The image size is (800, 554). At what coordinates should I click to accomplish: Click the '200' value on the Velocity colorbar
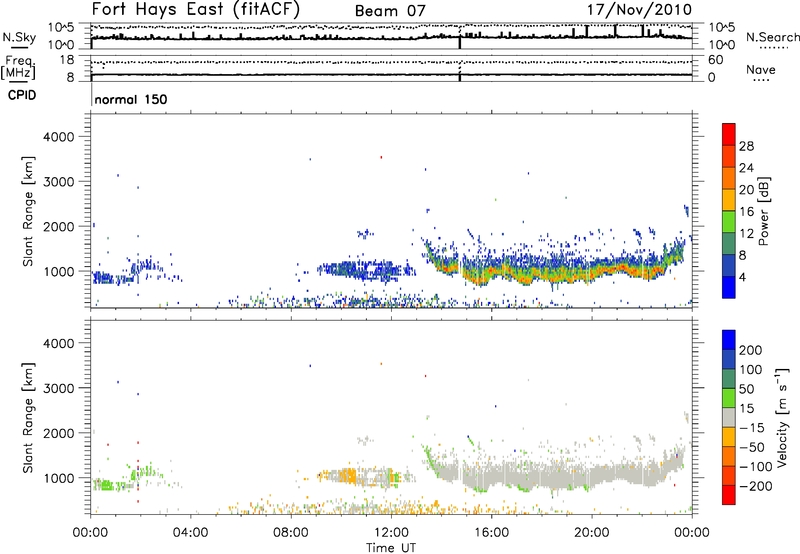pyautogui.click(x=751, y=350)
